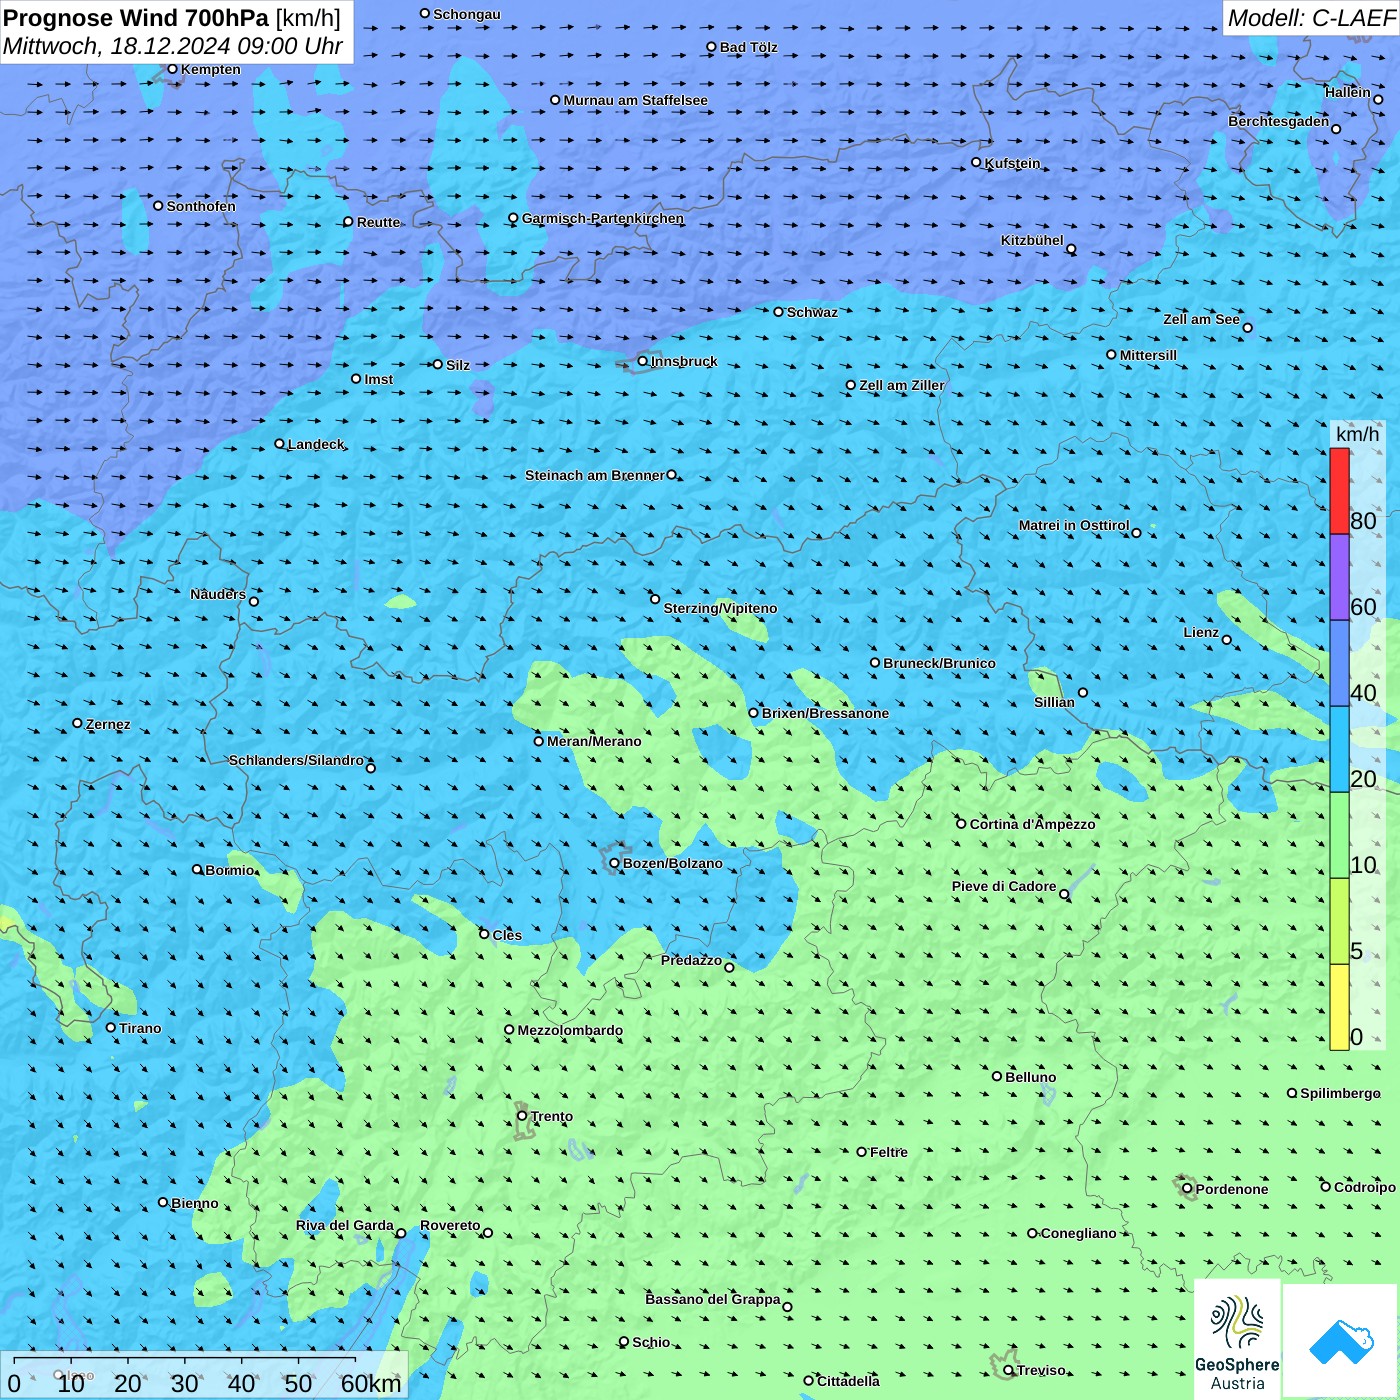Click the Cortina d'Ampezzo label

click(x=1032, y=824)
